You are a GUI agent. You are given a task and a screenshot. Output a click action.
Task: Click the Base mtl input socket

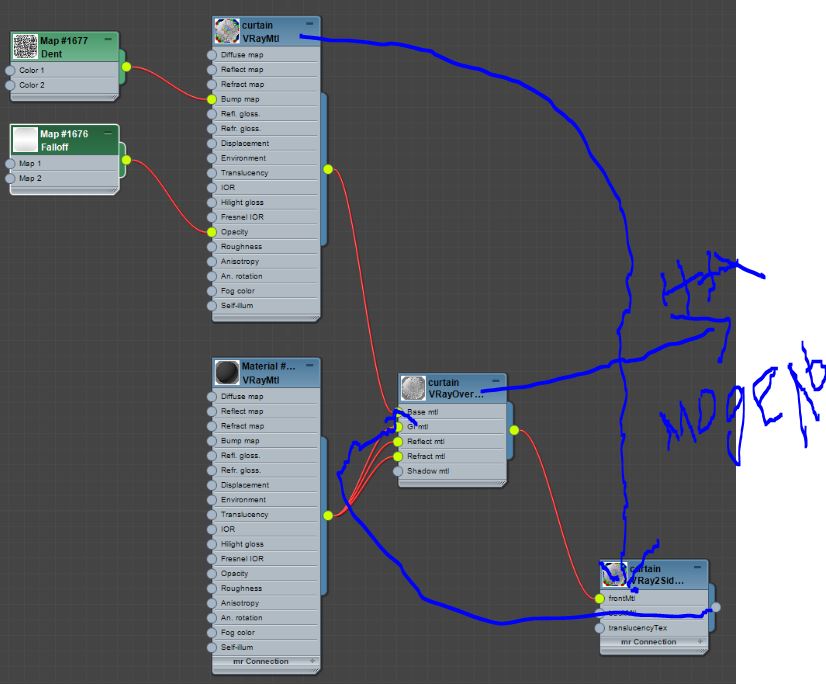point(398,412)
